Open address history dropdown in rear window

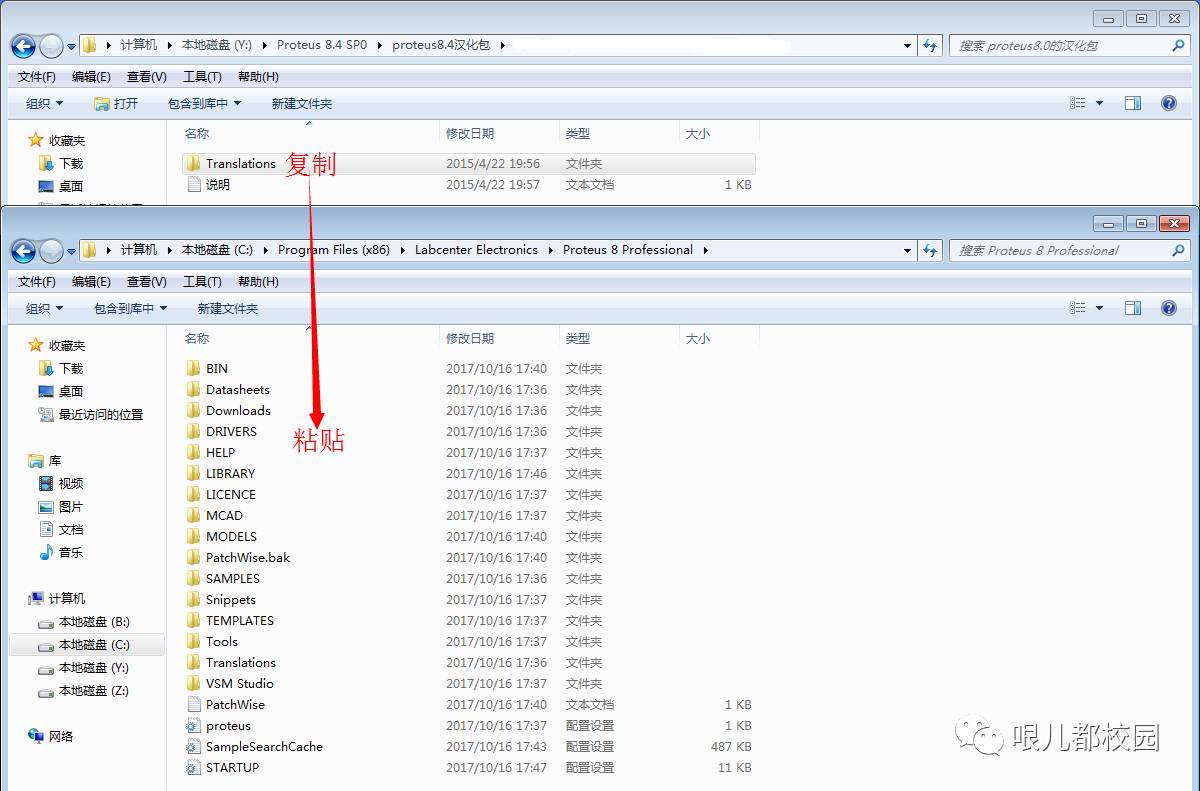coord(907,45)
